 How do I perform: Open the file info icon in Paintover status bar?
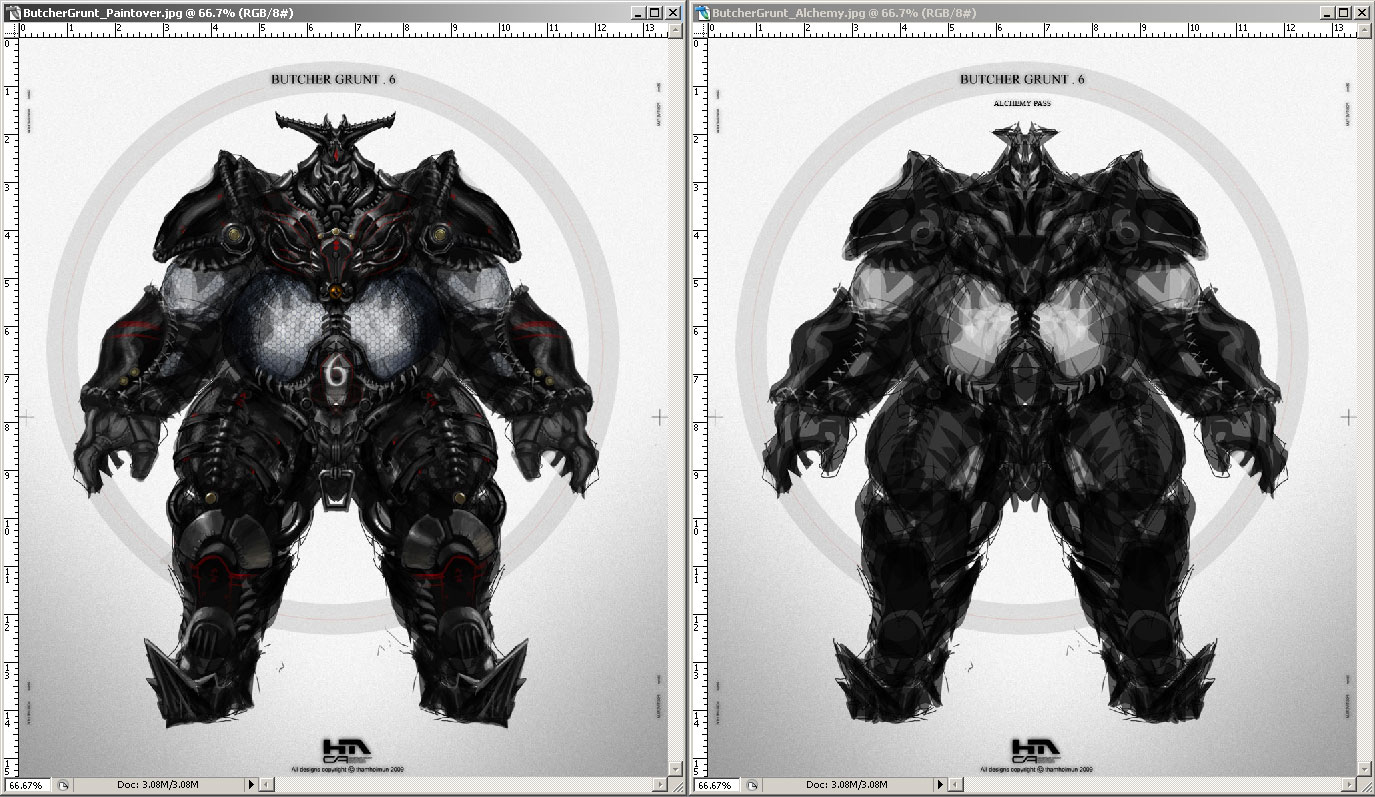pos(63,785)
